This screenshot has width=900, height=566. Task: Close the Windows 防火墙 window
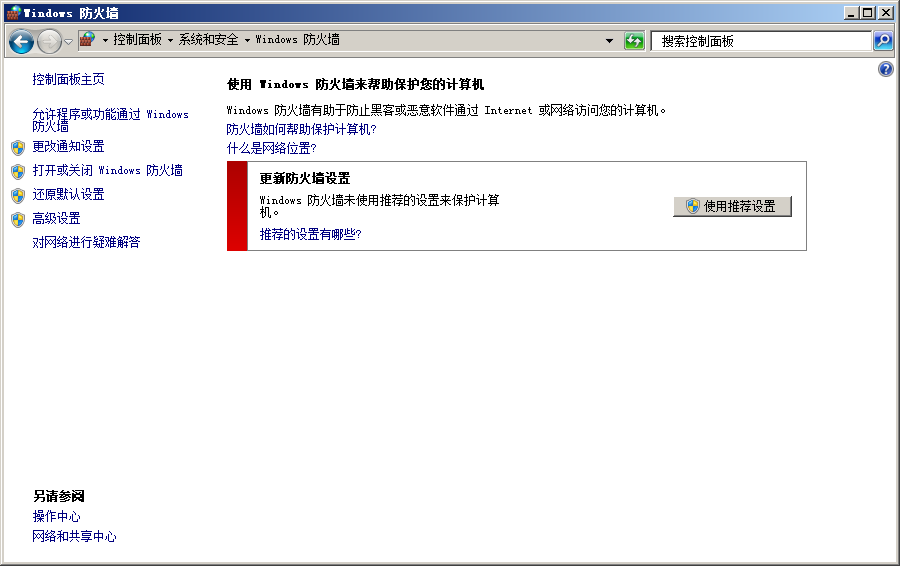point(886,13)
